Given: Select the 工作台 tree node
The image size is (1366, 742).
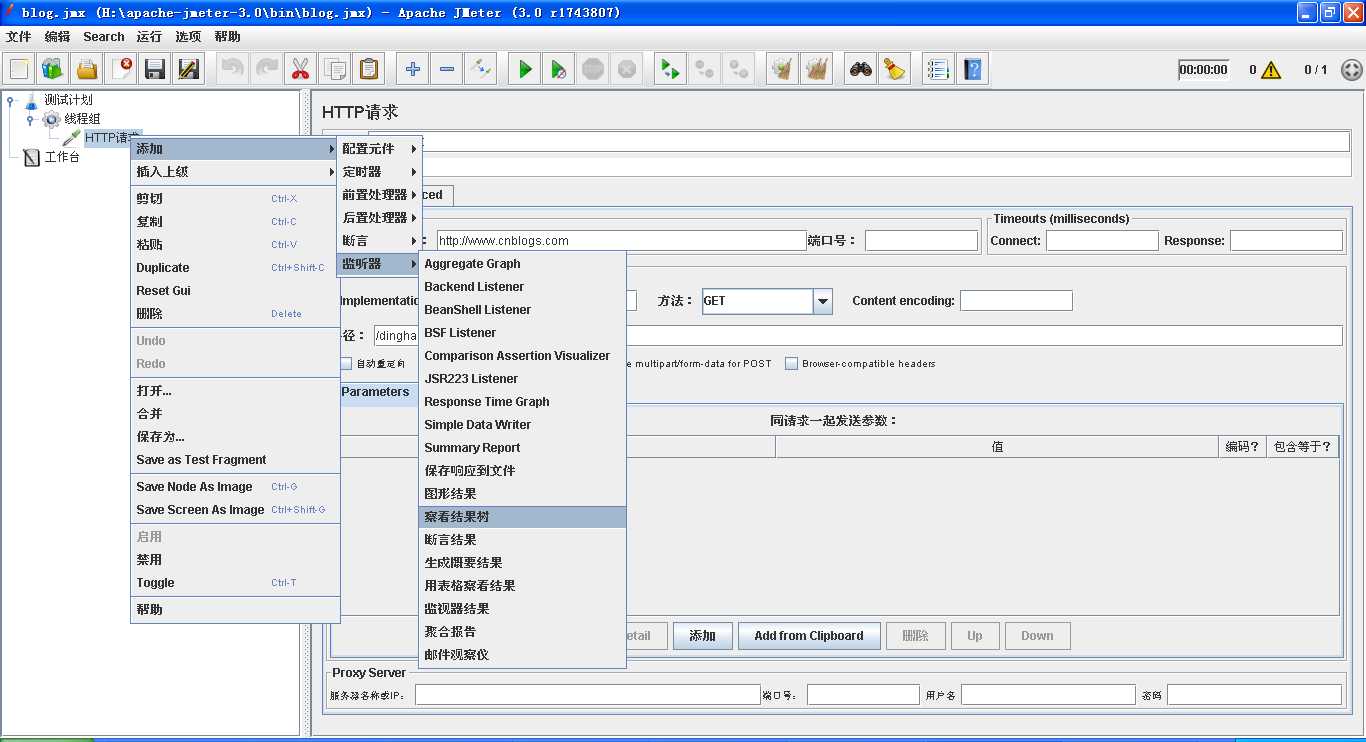Looking at the screenshot, I should [62, 157].
